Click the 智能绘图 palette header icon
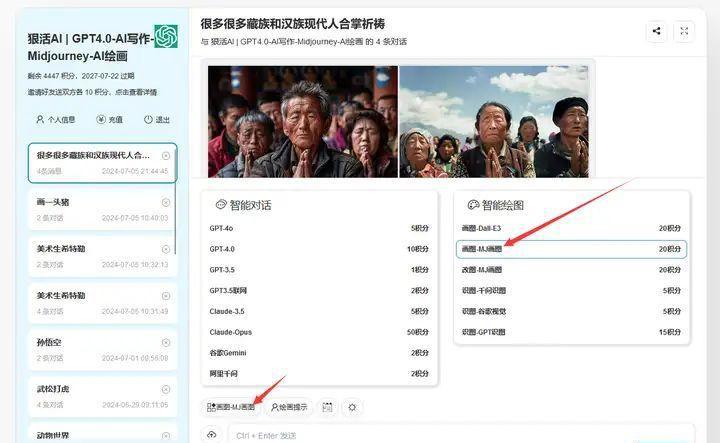This screenshot has height=443, width=720. tap(473, 205)
